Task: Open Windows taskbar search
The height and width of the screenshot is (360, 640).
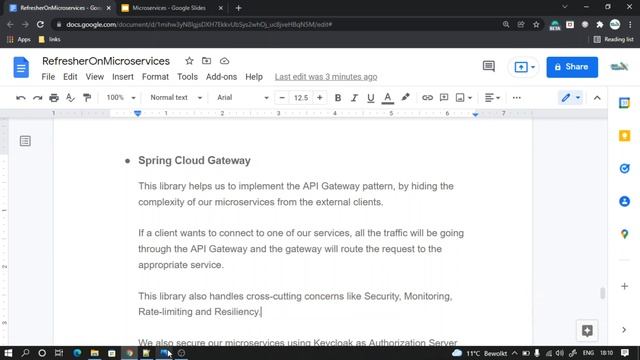Action: (x=25, y=353)
